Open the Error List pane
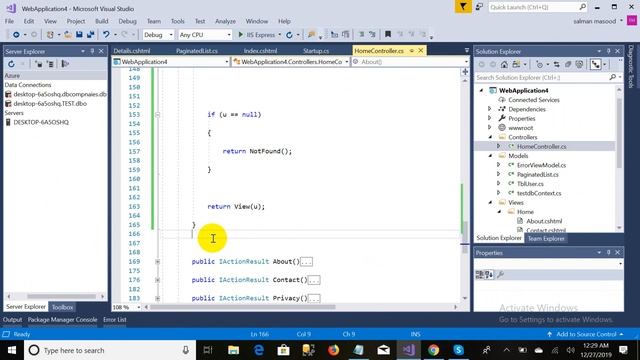The width and height of the screenshot is (640, 360). (115, 320)
